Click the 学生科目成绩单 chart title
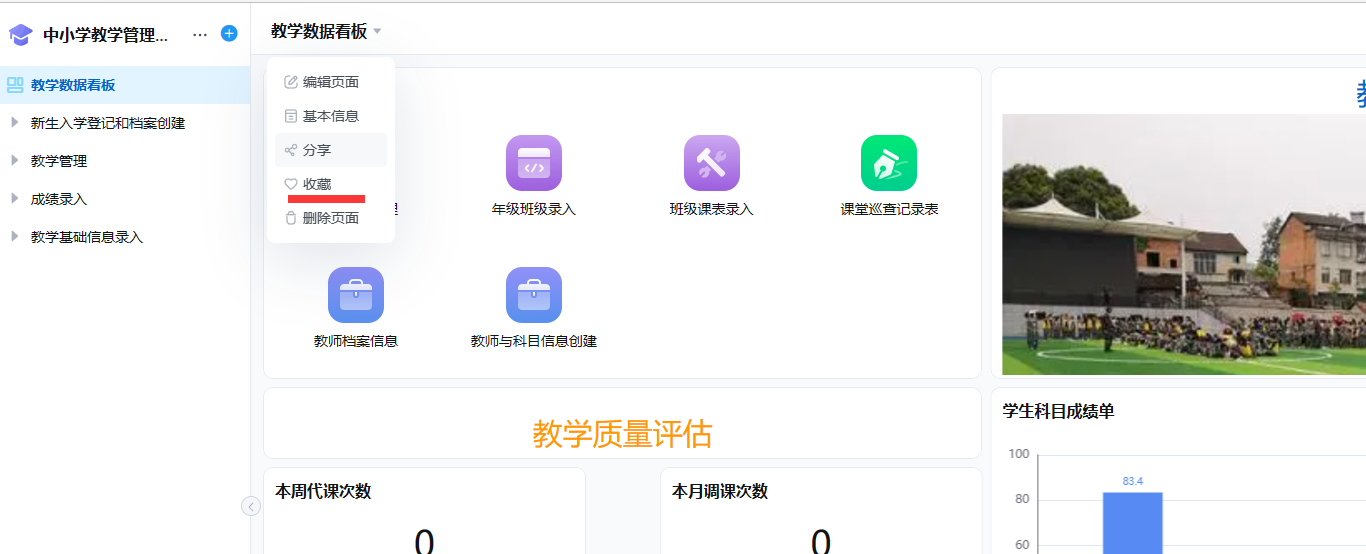The image size is (1366, 554). (x=1059, y=411)
